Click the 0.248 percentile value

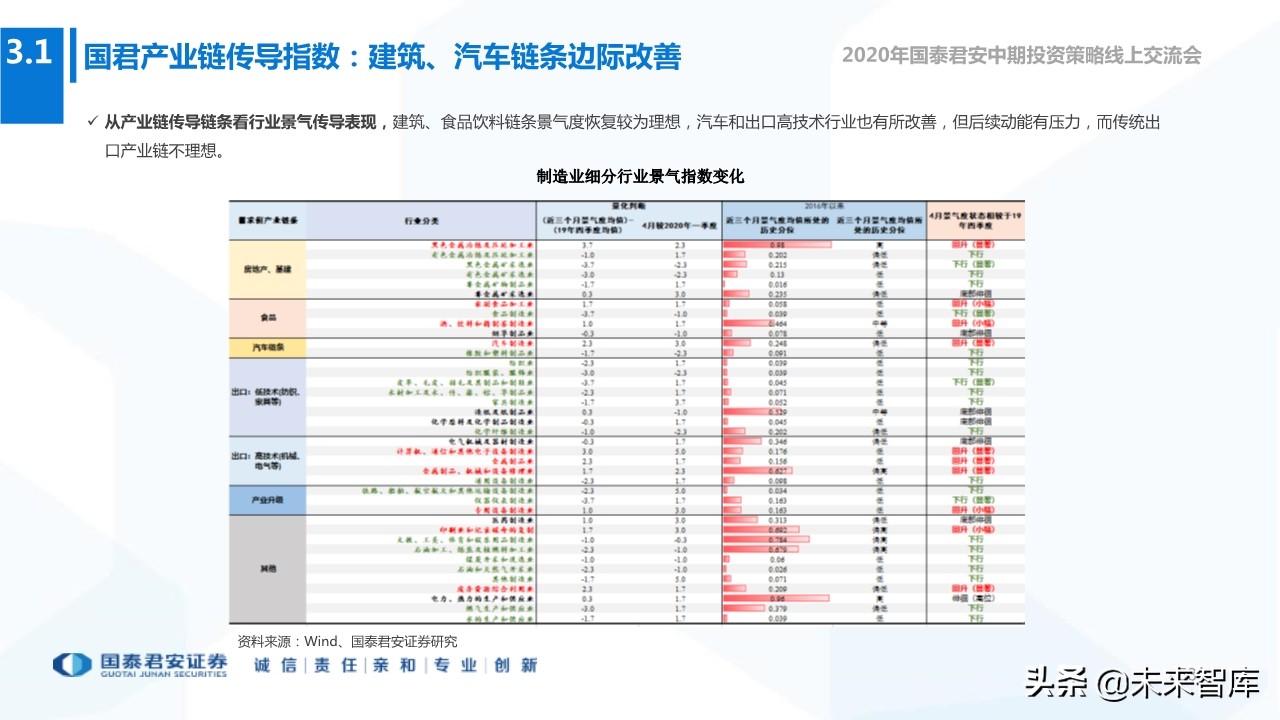point(778,343)
